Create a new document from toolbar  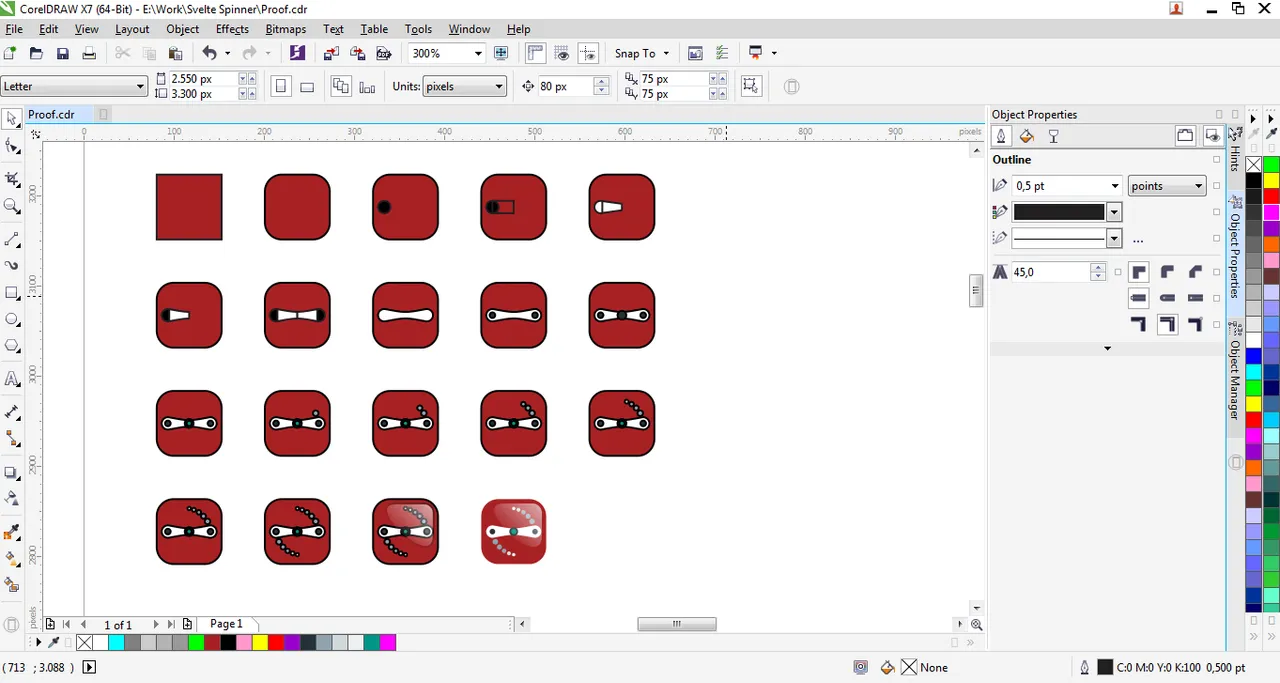[x=10, y=53]
